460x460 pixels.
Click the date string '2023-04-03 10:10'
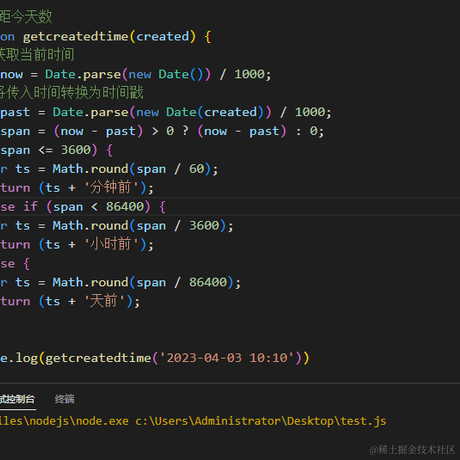pyautogui.click(x=227, y=358)
